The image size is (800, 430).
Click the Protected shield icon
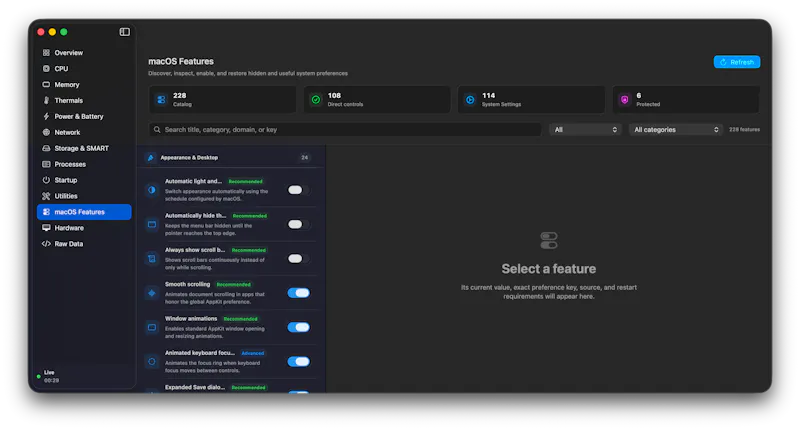pos(624,99)
